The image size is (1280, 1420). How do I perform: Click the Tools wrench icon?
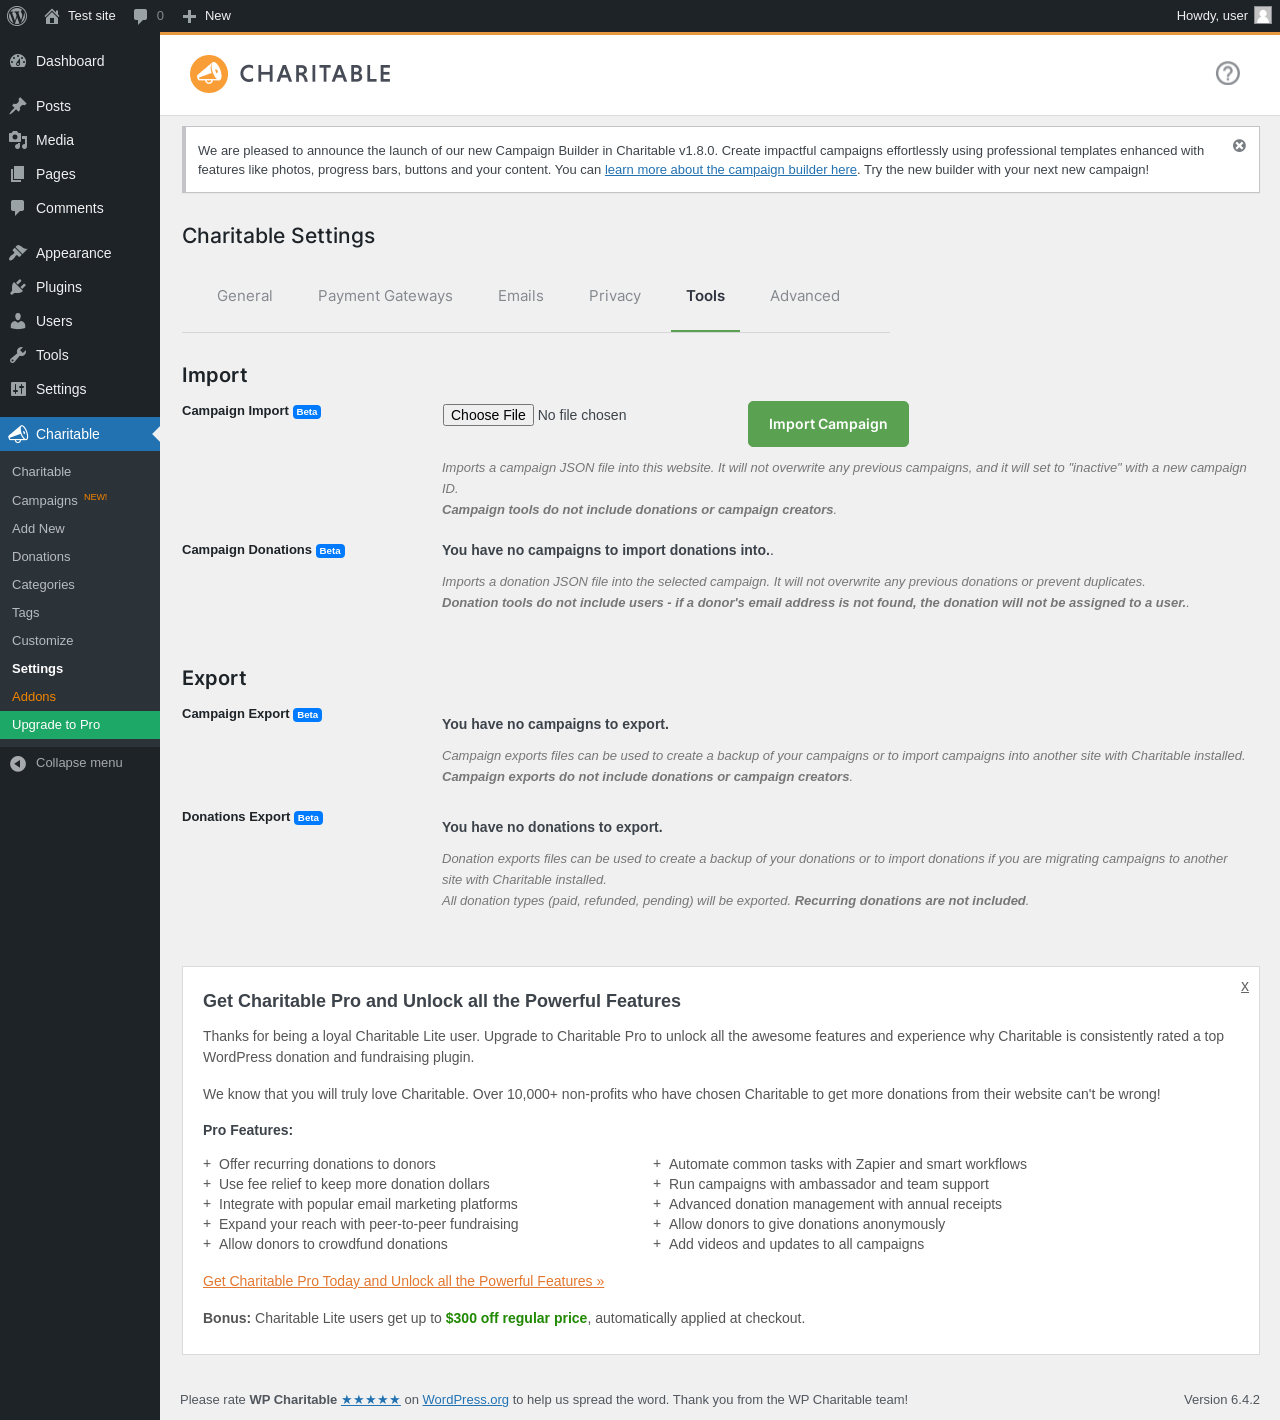(x=18, y=355)
